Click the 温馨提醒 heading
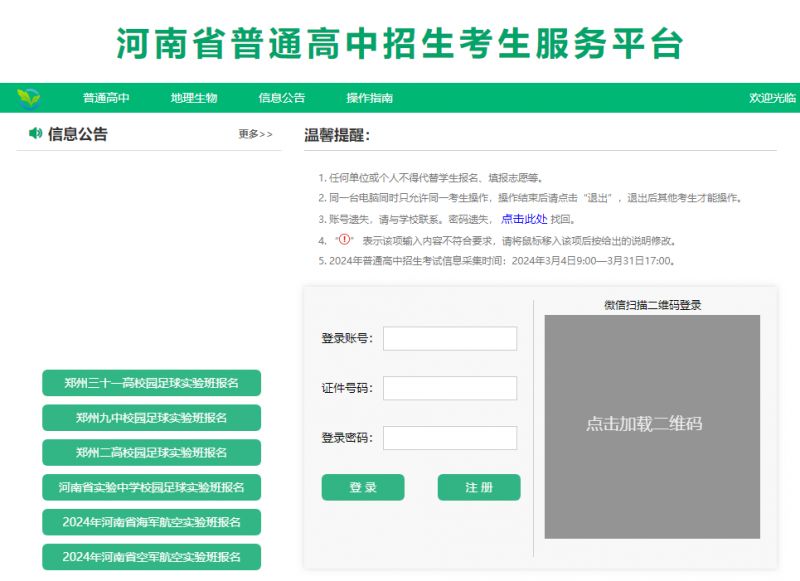 337,135
